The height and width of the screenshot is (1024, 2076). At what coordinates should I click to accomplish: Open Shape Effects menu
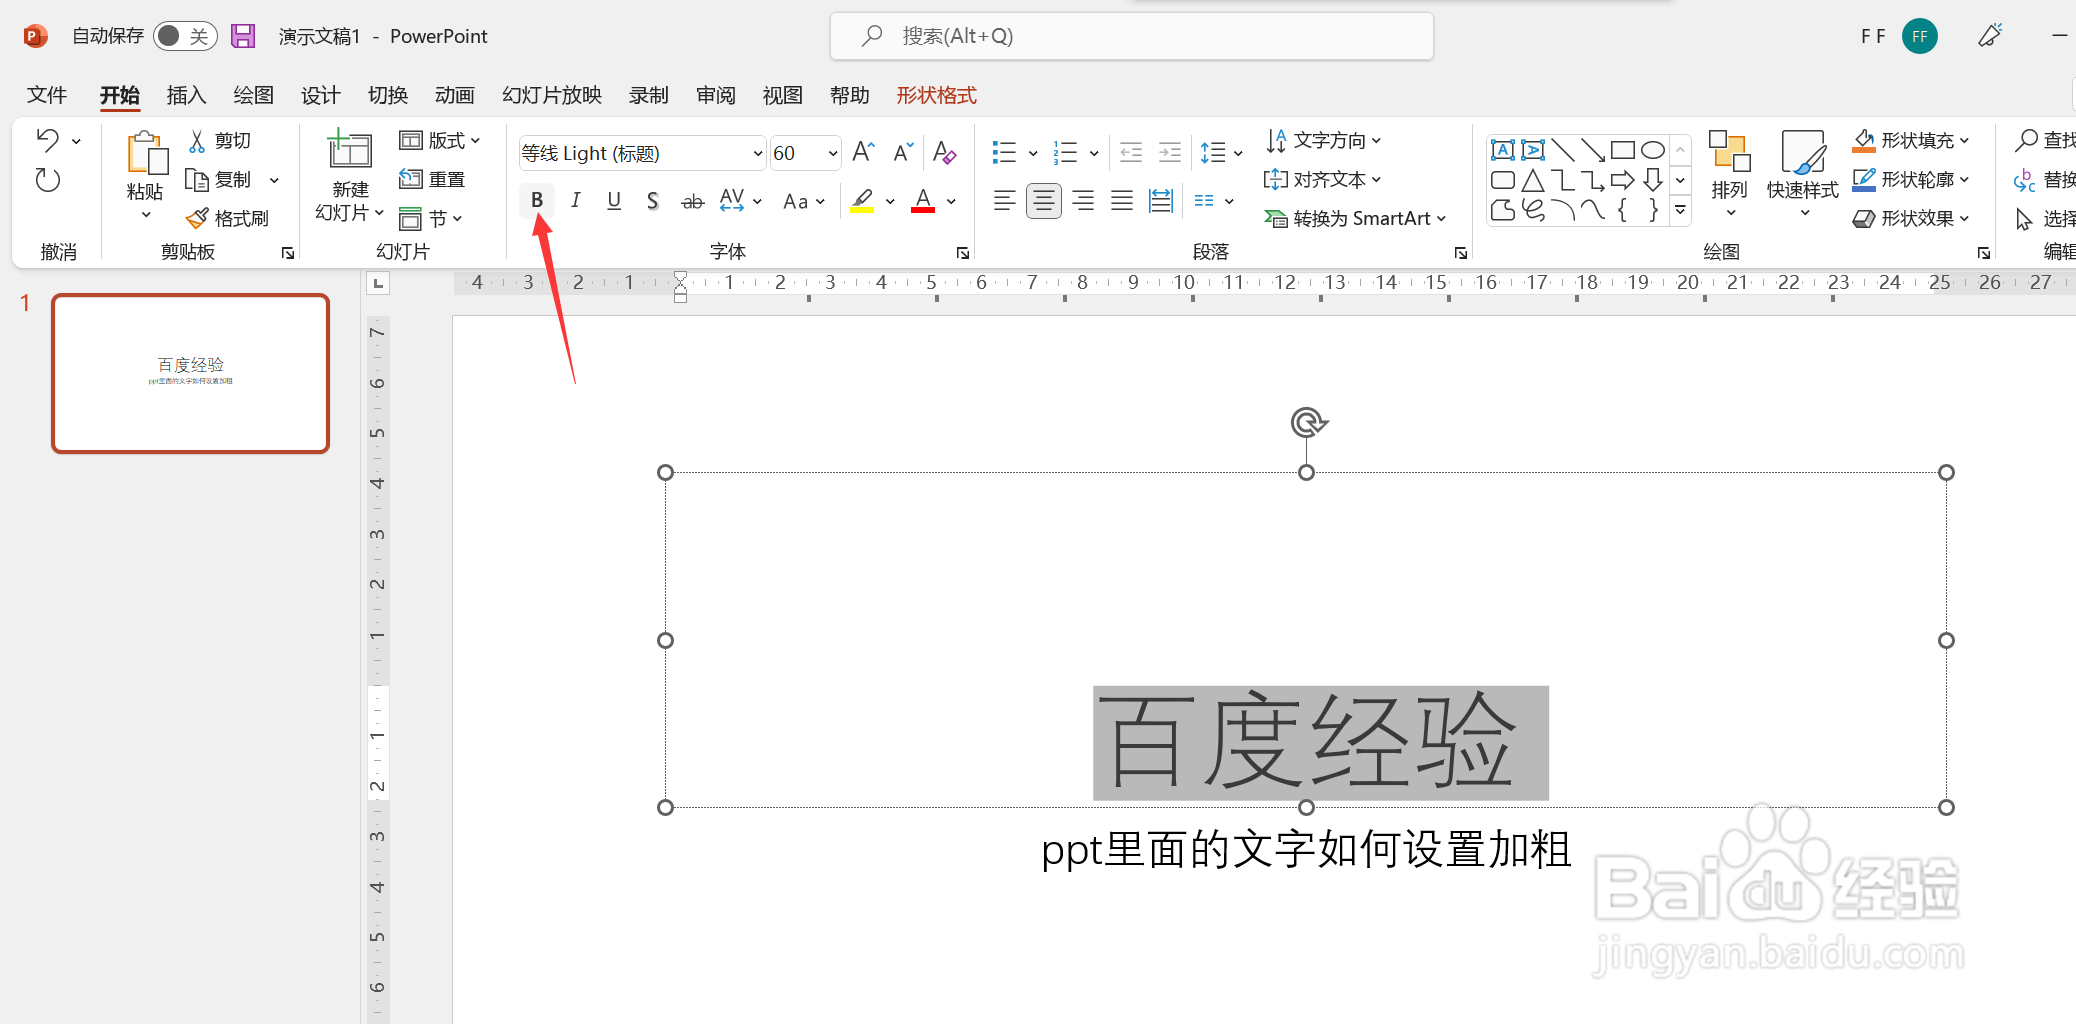point(1911,219)
